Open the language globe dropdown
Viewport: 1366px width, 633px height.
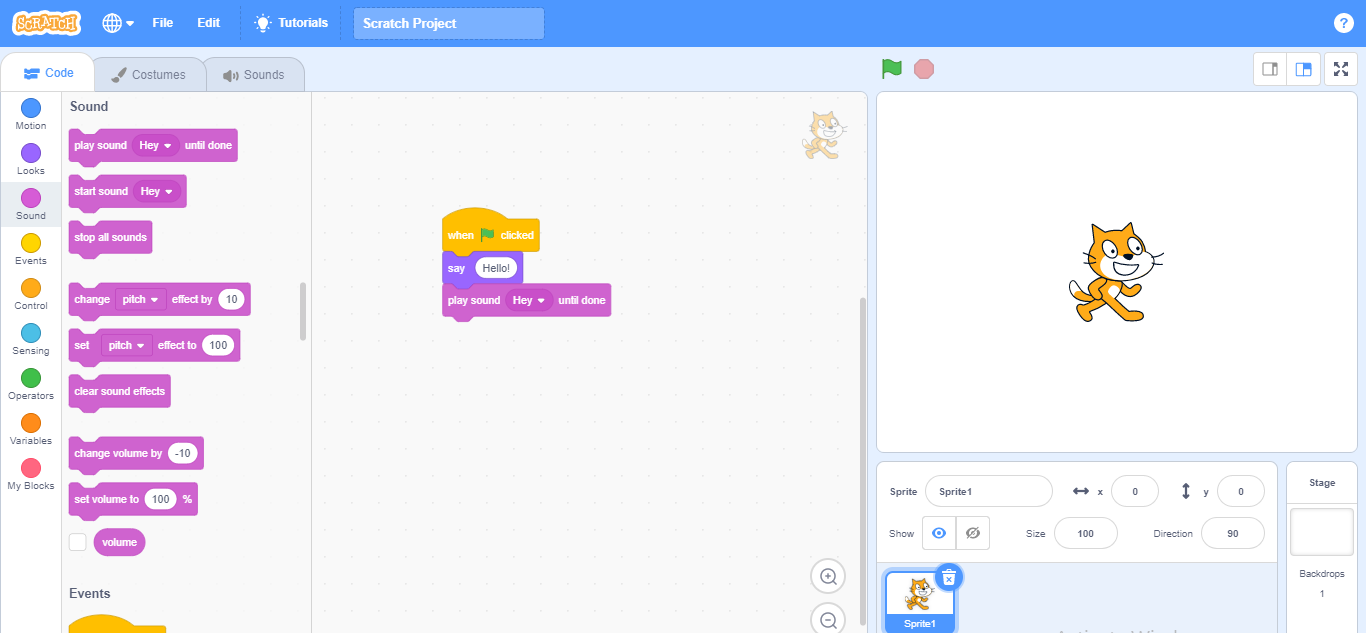click(118, 23)
